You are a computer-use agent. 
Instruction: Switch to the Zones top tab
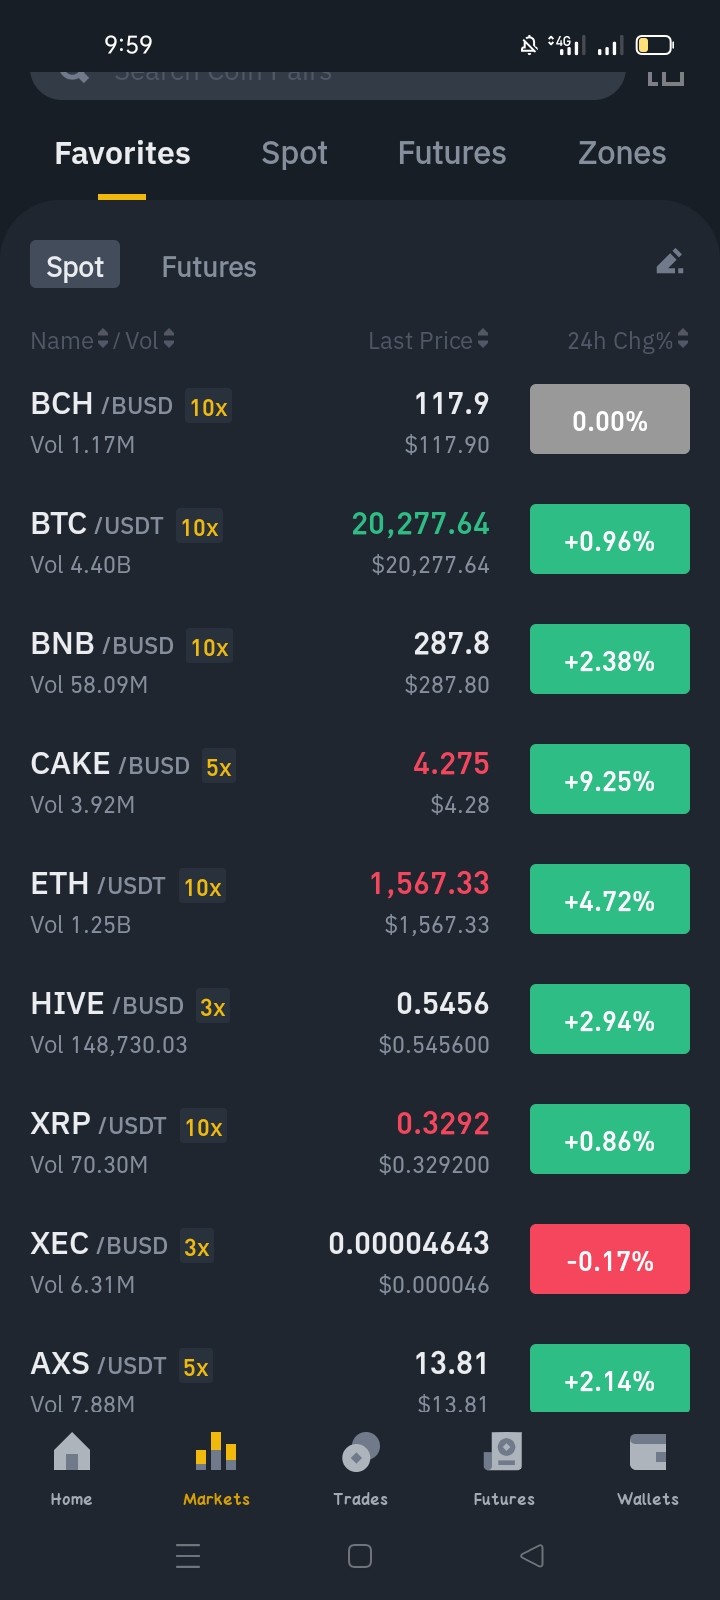tap(622, 153)
